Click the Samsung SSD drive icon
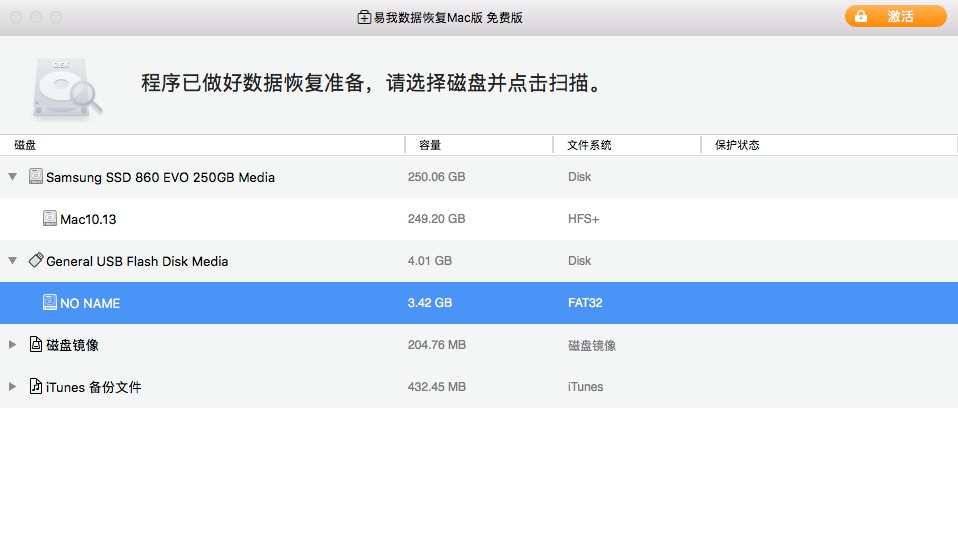 point(36,177)
